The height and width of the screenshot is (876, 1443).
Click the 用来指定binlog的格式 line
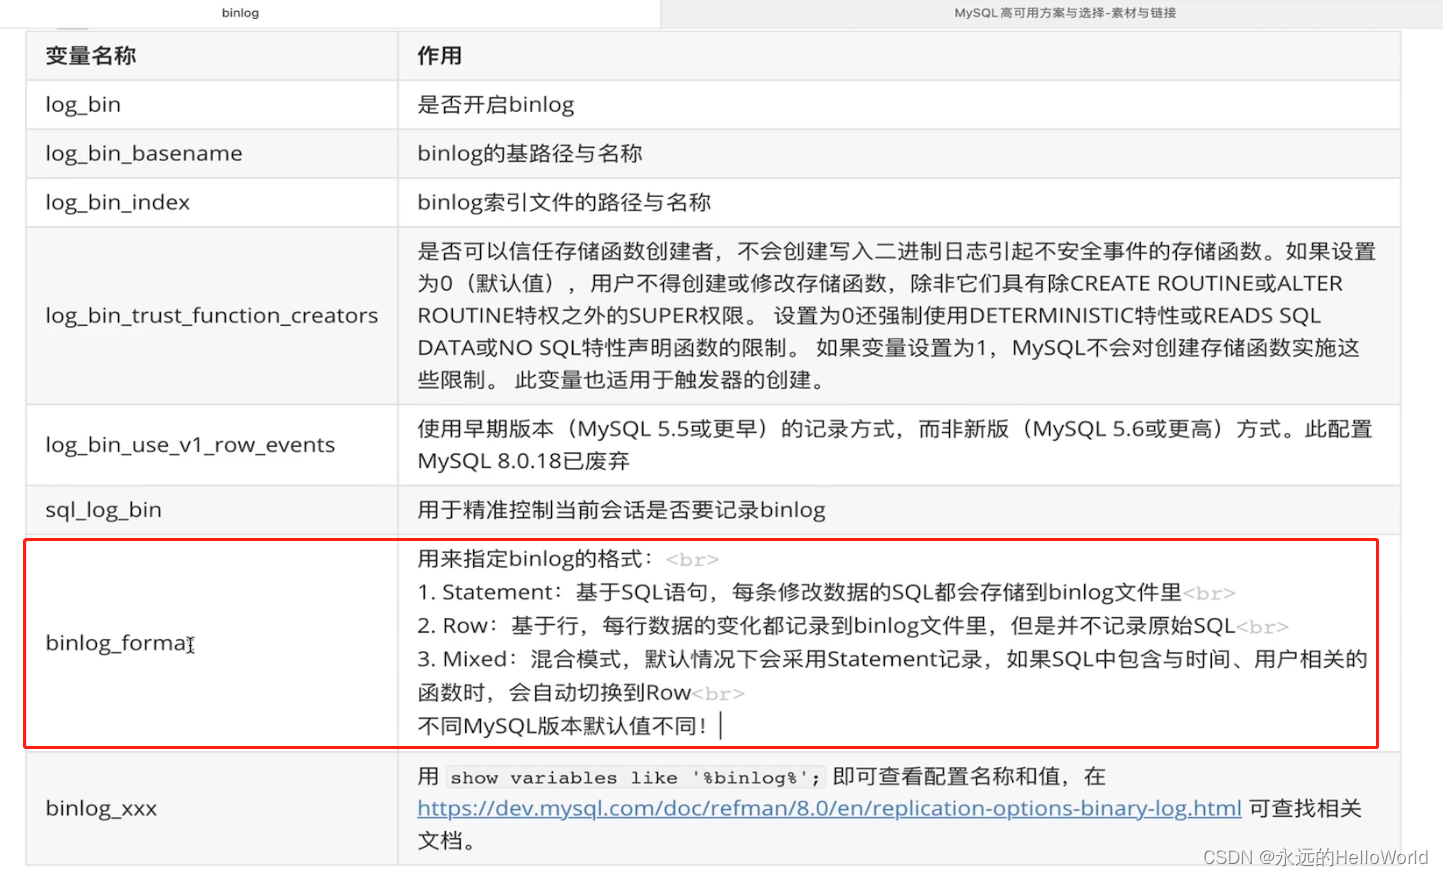pyautogui.click(x=568, y=559)
